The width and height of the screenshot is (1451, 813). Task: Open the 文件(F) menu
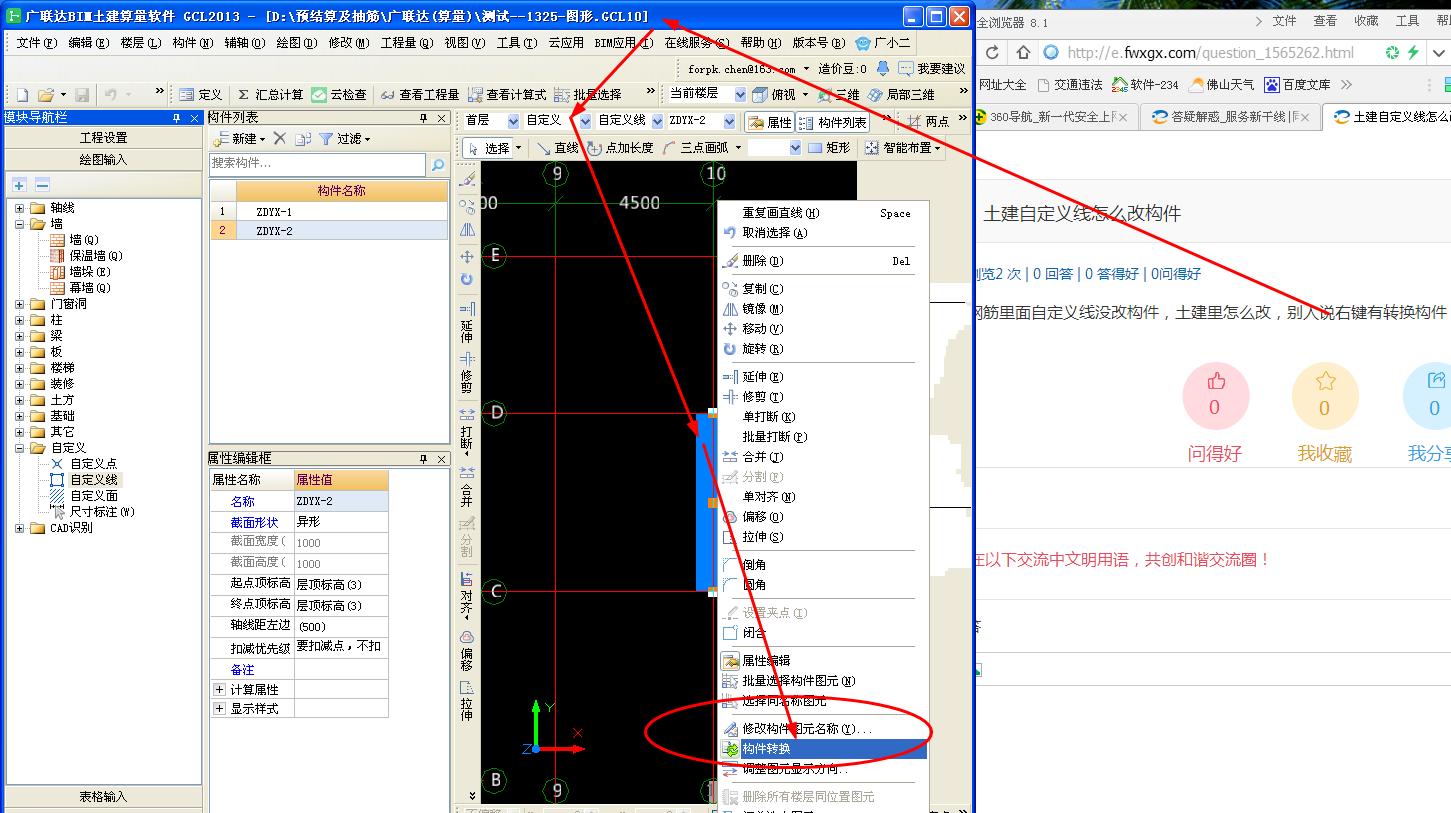pos(36,43)
